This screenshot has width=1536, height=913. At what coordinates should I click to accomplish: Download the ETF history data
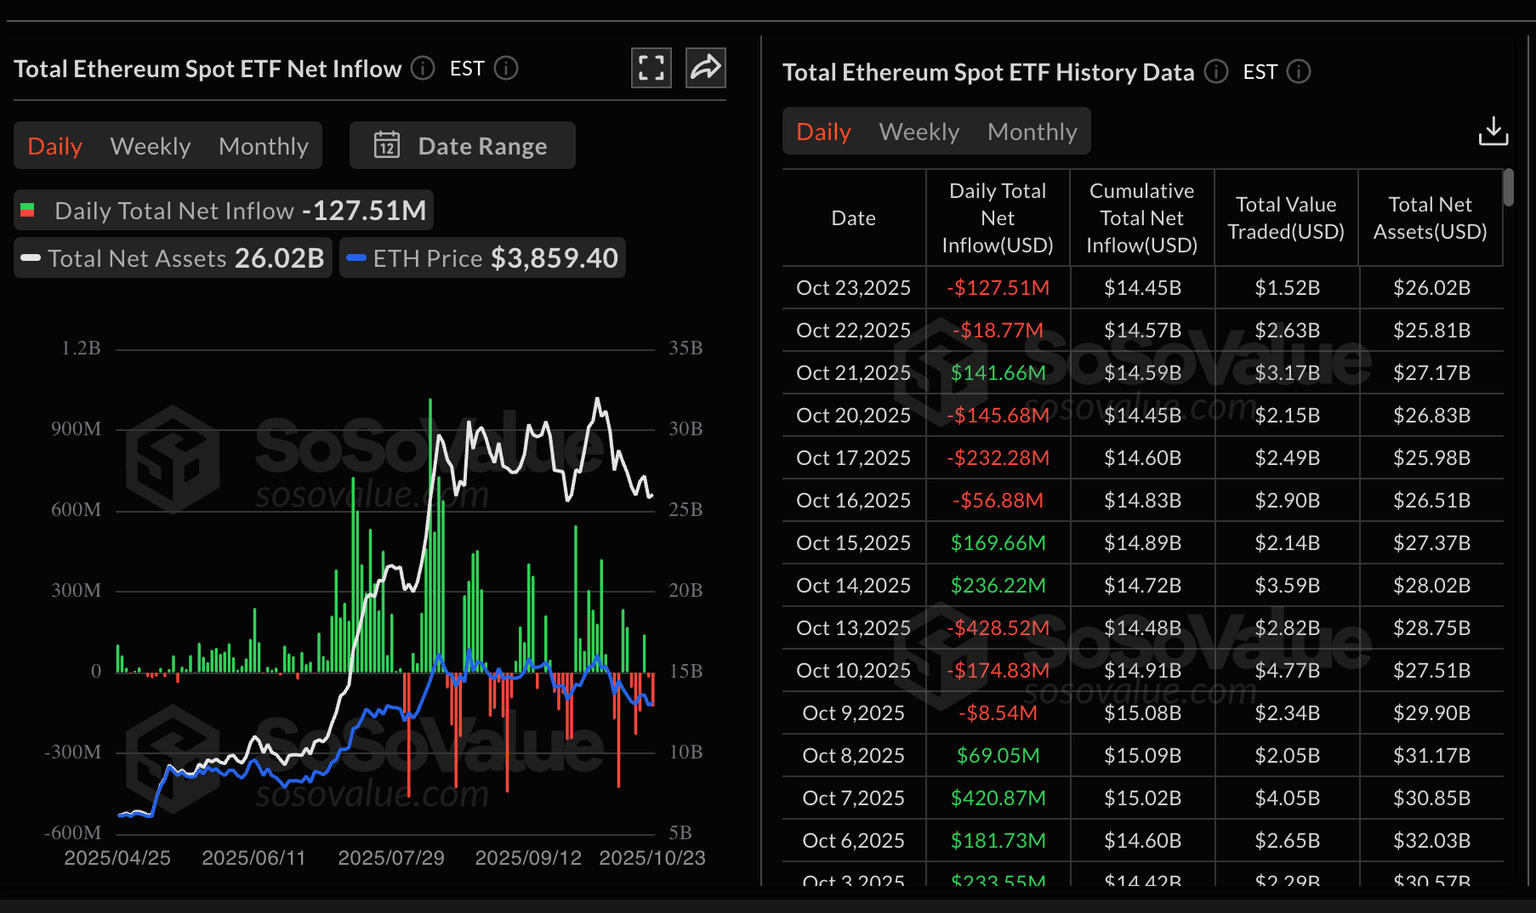[1492, 131]
